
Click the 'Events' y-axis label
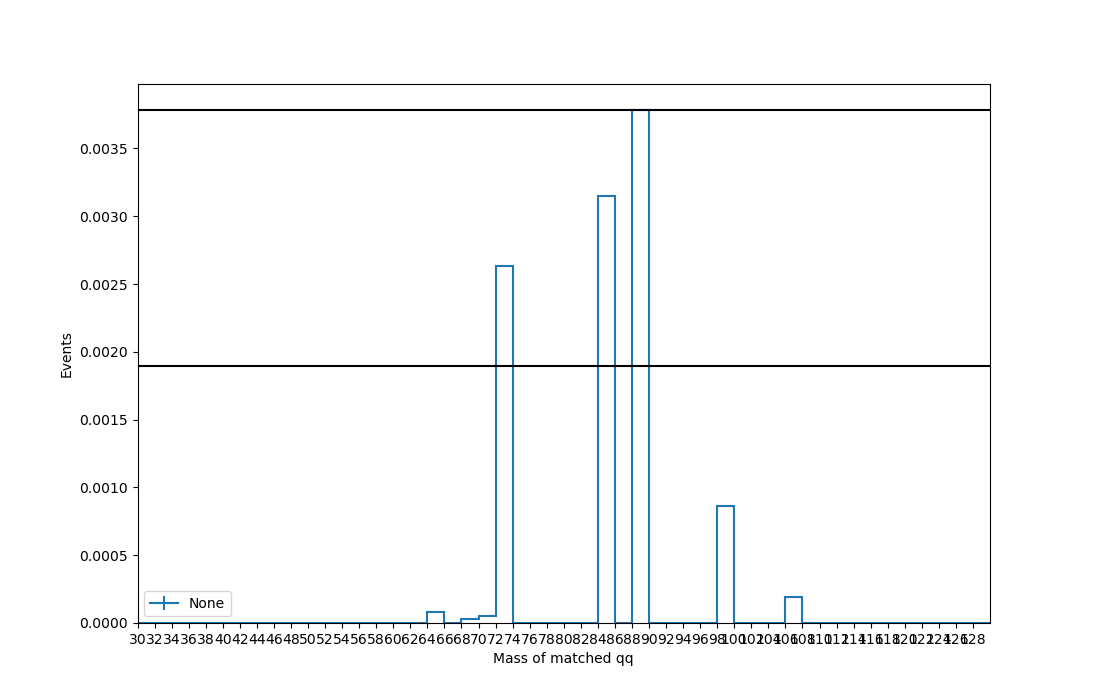[x=67, y=356]
